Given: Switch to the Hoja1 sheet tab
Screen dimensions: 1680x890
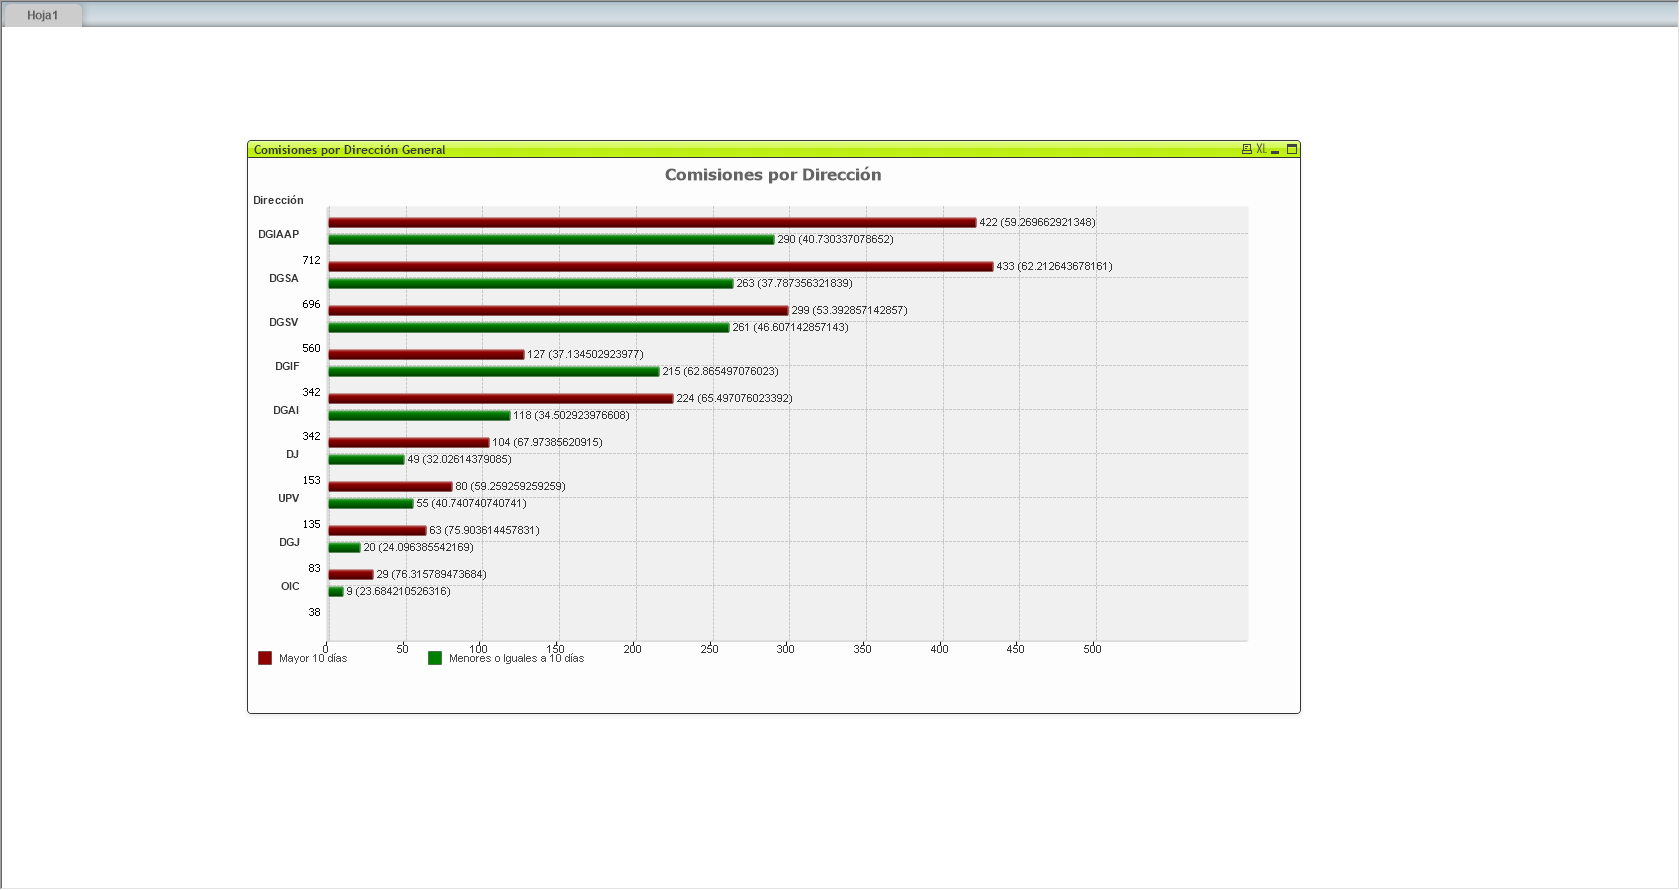Looking at the screenshot, I should [x=42, y=15].
